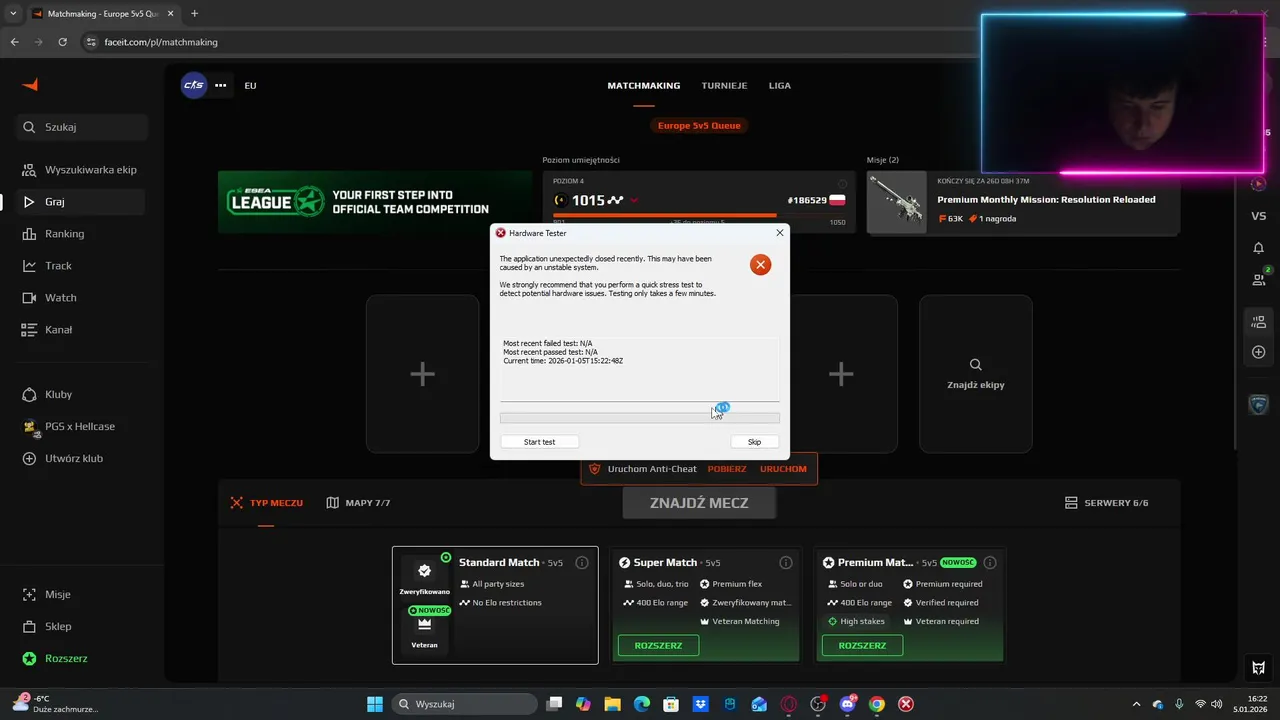Show info for Premium Match
The height and width of the screenshot is (720, 1280).
tap(989, 563)
